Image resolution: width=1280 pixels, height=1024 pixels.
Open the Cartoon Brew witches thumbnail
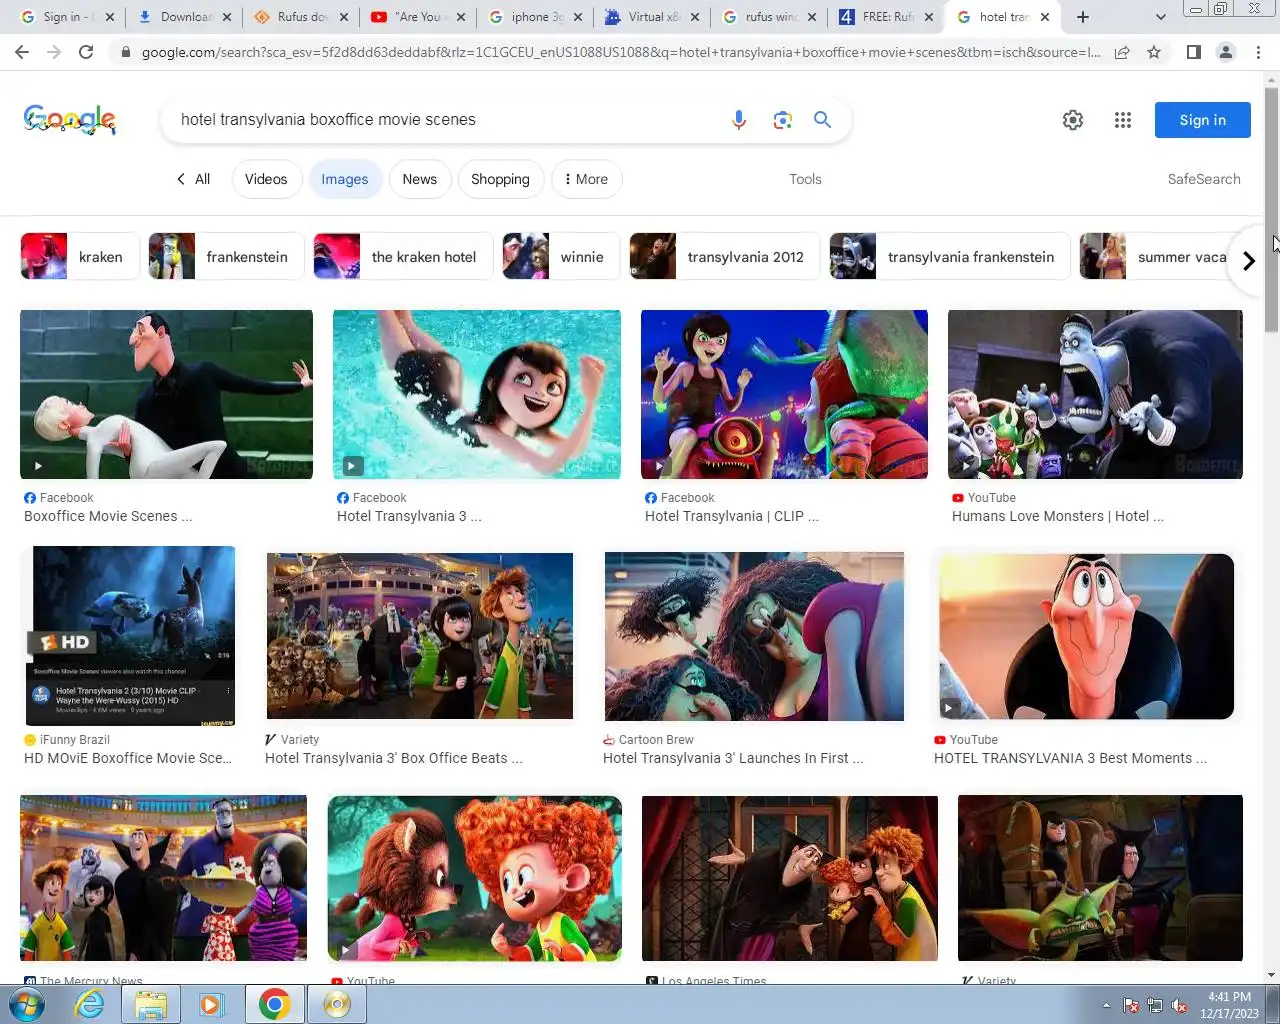coord(754,636)
